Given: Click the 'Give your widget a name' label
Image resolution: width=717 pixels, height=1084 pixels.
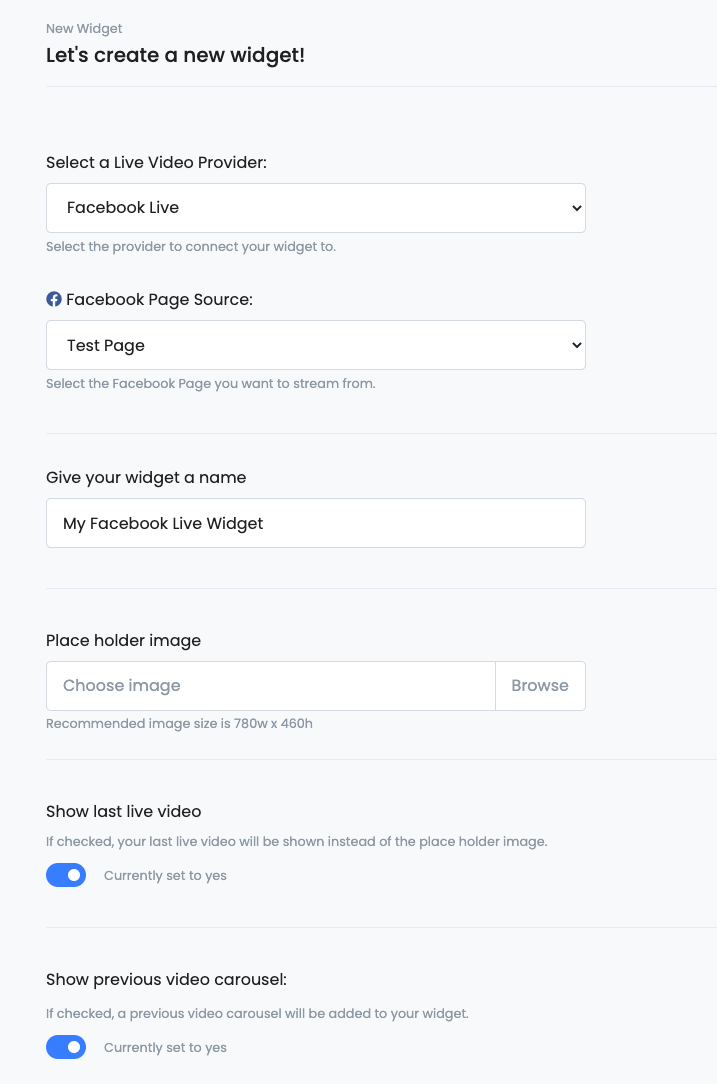Looking at the screenshot, I should (x=146, y=478).
